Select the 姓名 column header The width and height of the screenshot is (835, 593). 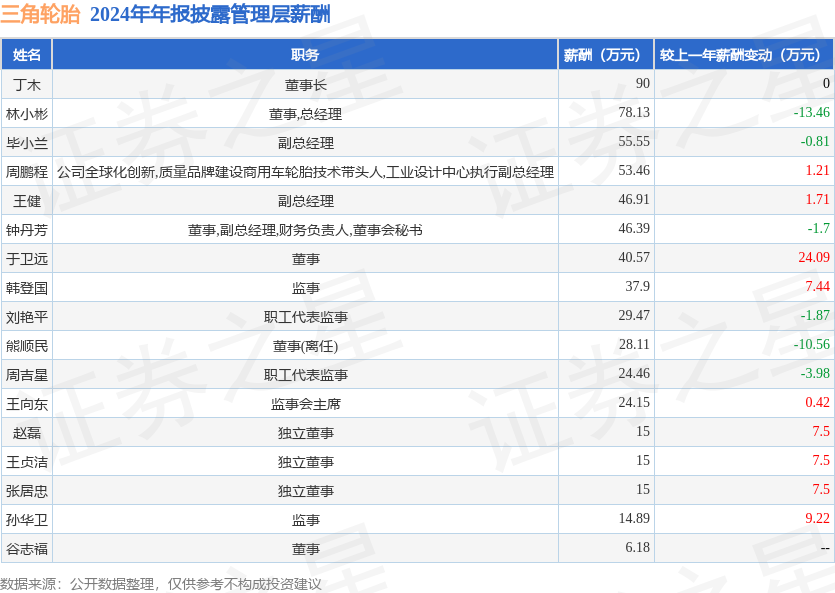[x=27, y=54]
